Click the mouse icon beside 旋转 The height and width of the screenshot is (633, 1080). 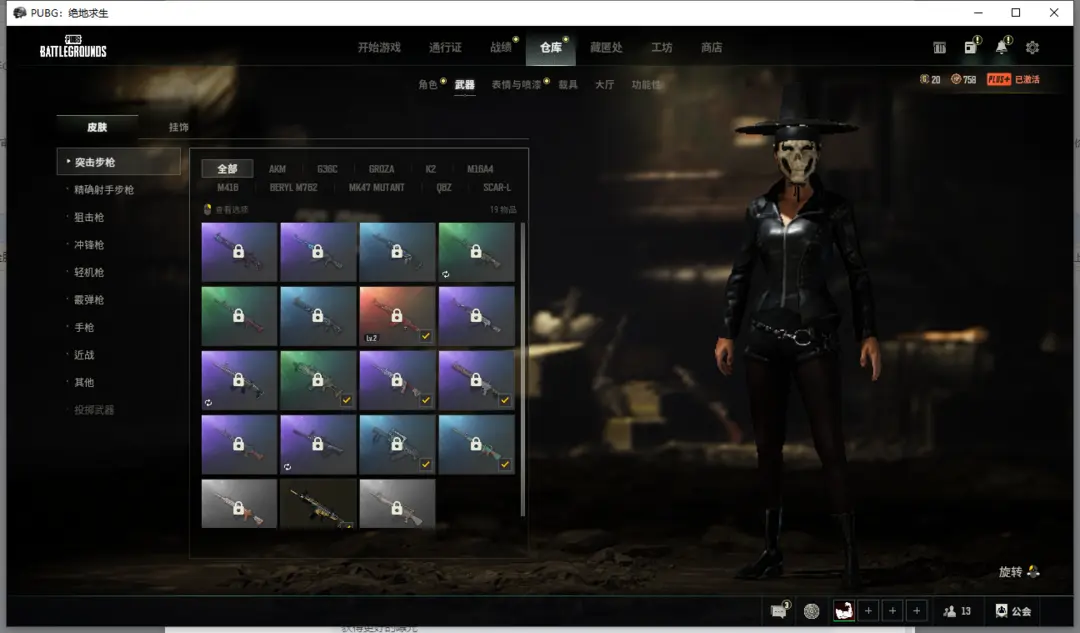pos(1033,572)
